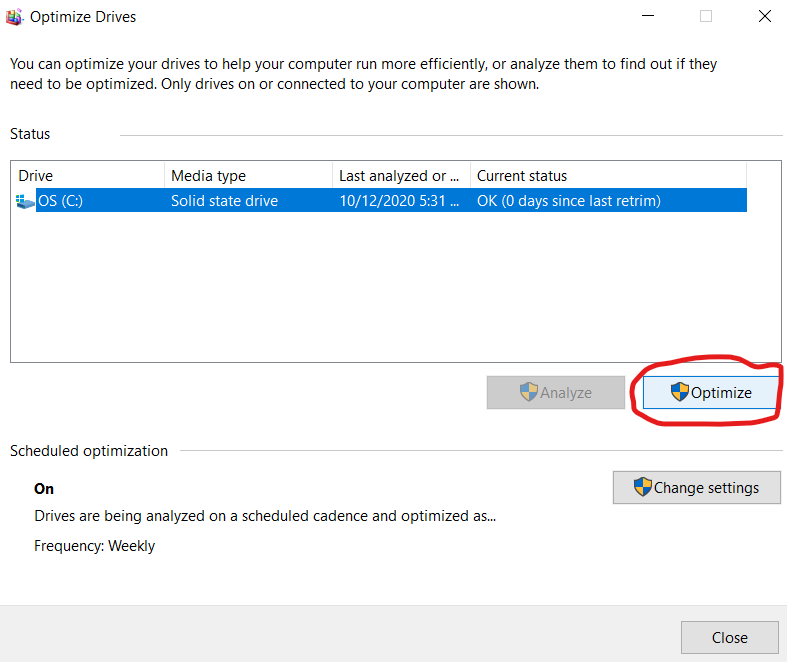Click the grayed Analyze button

[556, 392]
